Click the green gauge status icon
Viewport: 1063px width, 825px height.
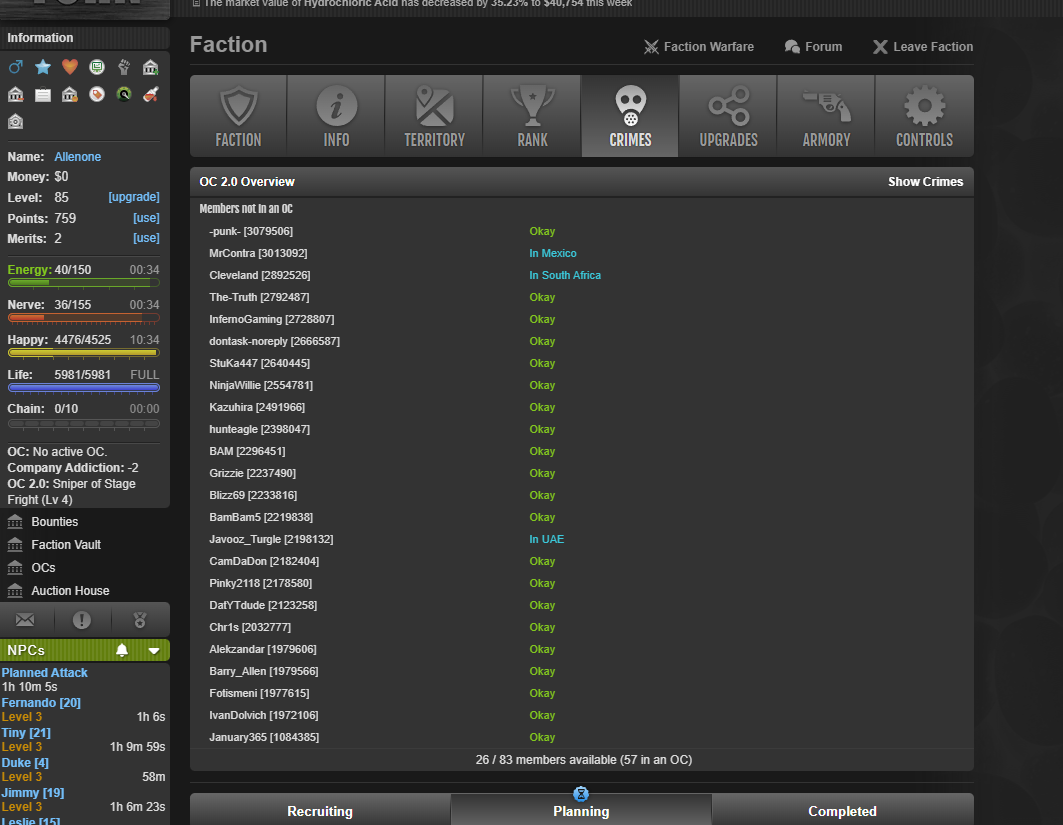[x=123, y=94]
